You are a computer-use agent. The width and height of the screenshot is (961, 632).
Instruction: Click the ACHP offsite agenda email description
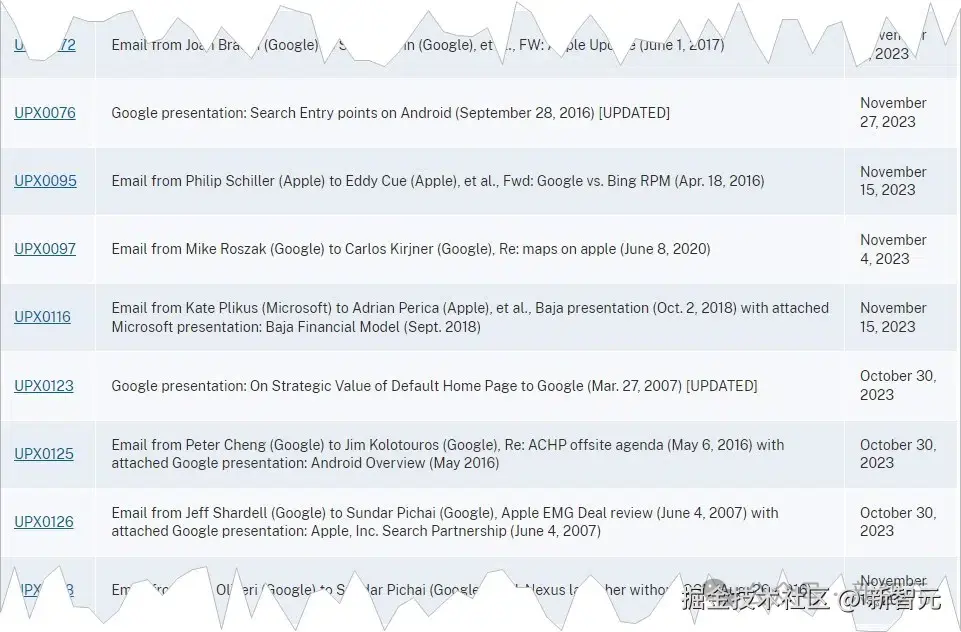click(447, 454)
